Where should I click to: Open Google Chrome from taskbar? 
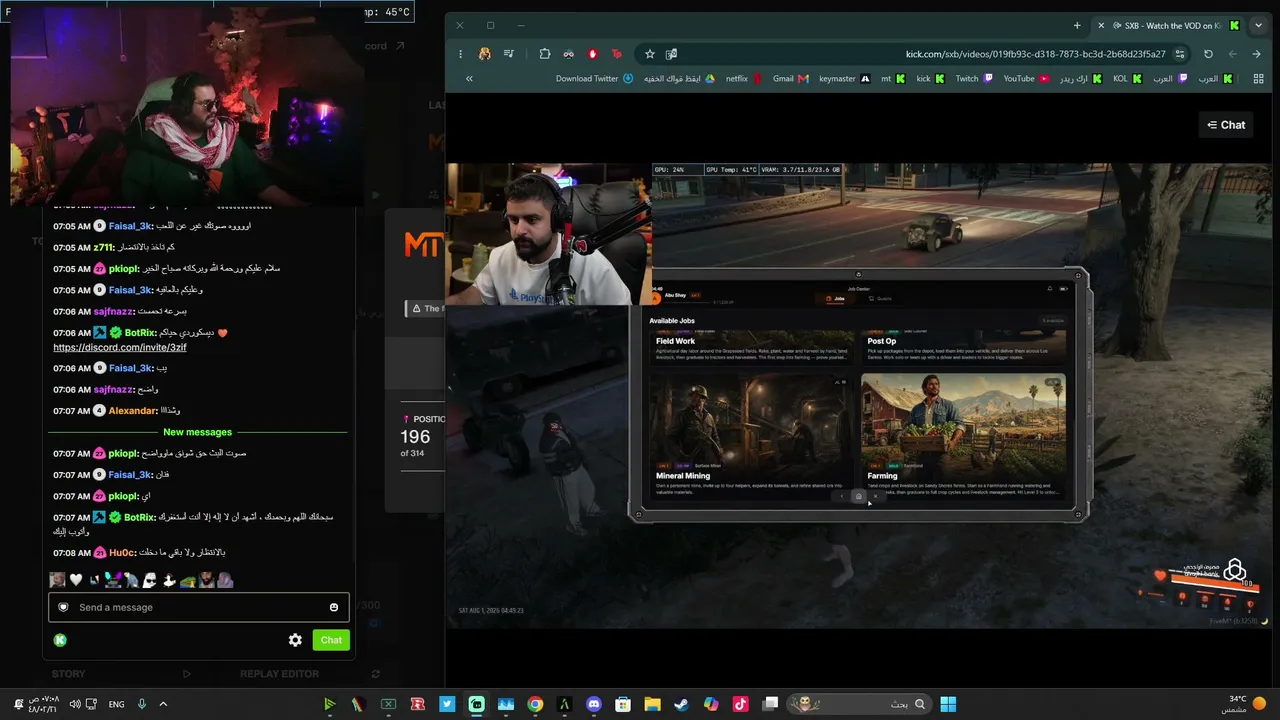tap(535, 704)
